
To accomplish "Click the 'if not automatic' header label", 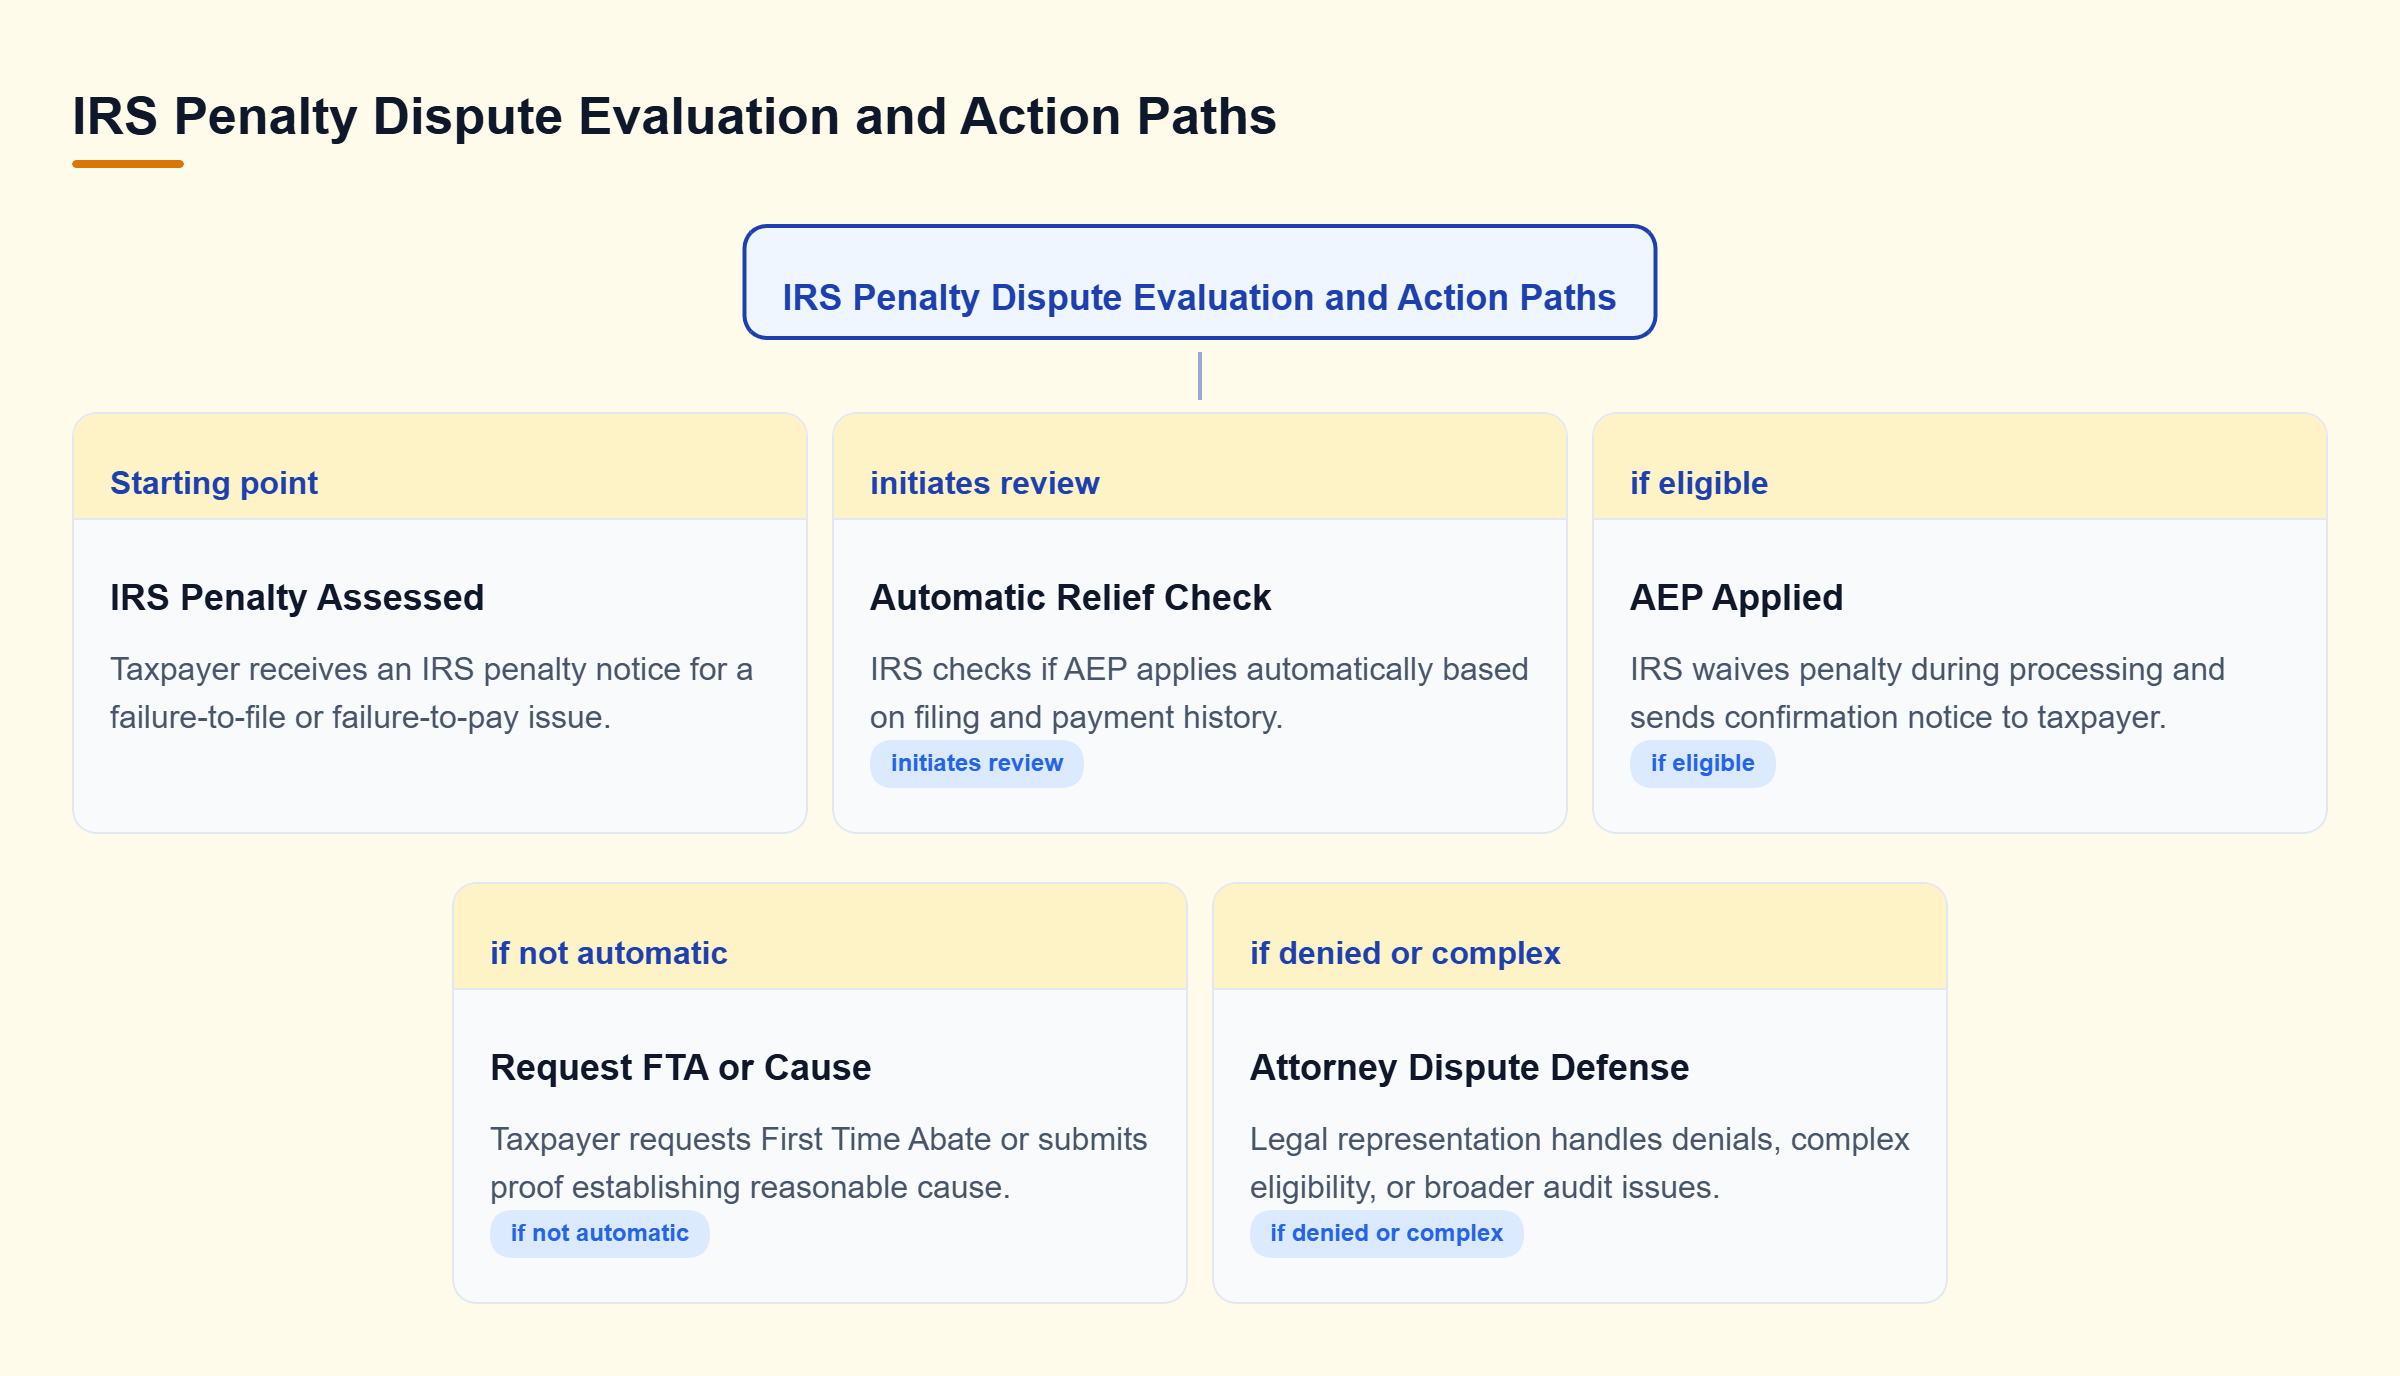I will point(608,953).
